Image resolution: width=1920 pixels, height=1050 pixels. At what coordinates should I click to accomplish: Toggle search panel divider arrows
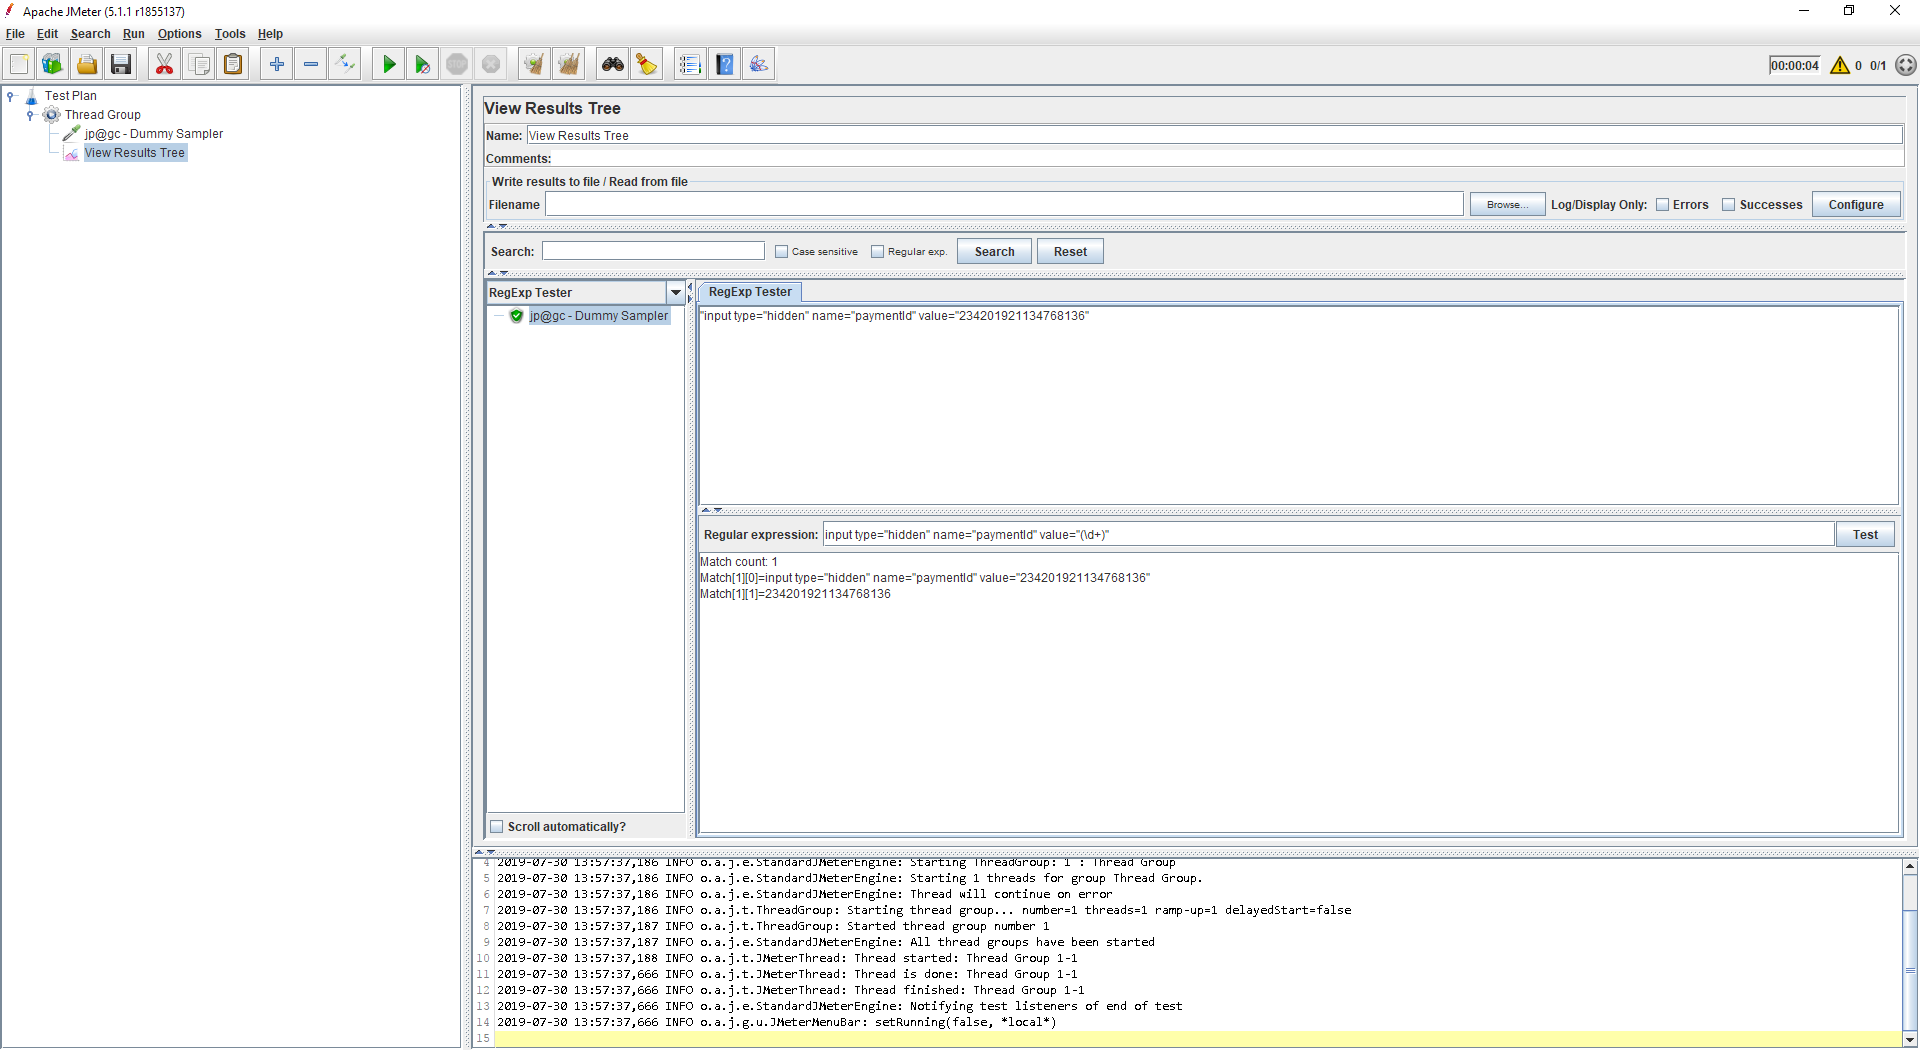tap(498, 273)
